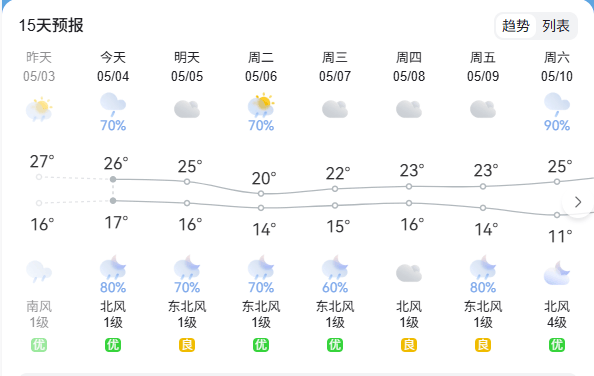Select the 今天 05/04 day column header
The width and height of the screenshot is (594, 376).
click(113, 67)
